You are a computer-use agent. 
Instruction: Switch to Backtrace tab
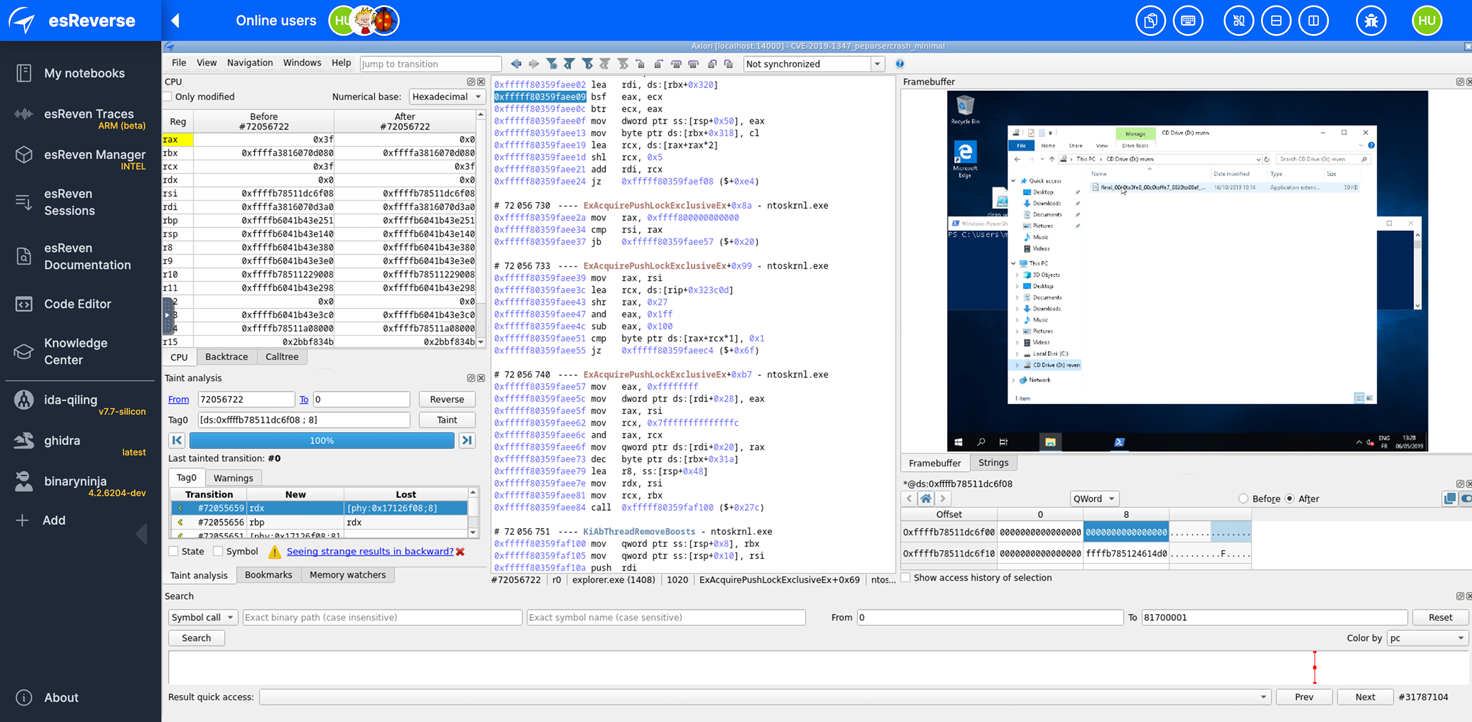226,357
